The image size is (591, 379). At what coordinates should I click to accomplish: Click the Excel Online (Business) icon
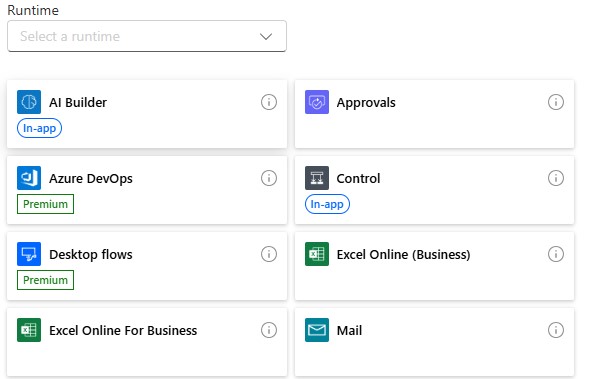click(x=317, y=254)
